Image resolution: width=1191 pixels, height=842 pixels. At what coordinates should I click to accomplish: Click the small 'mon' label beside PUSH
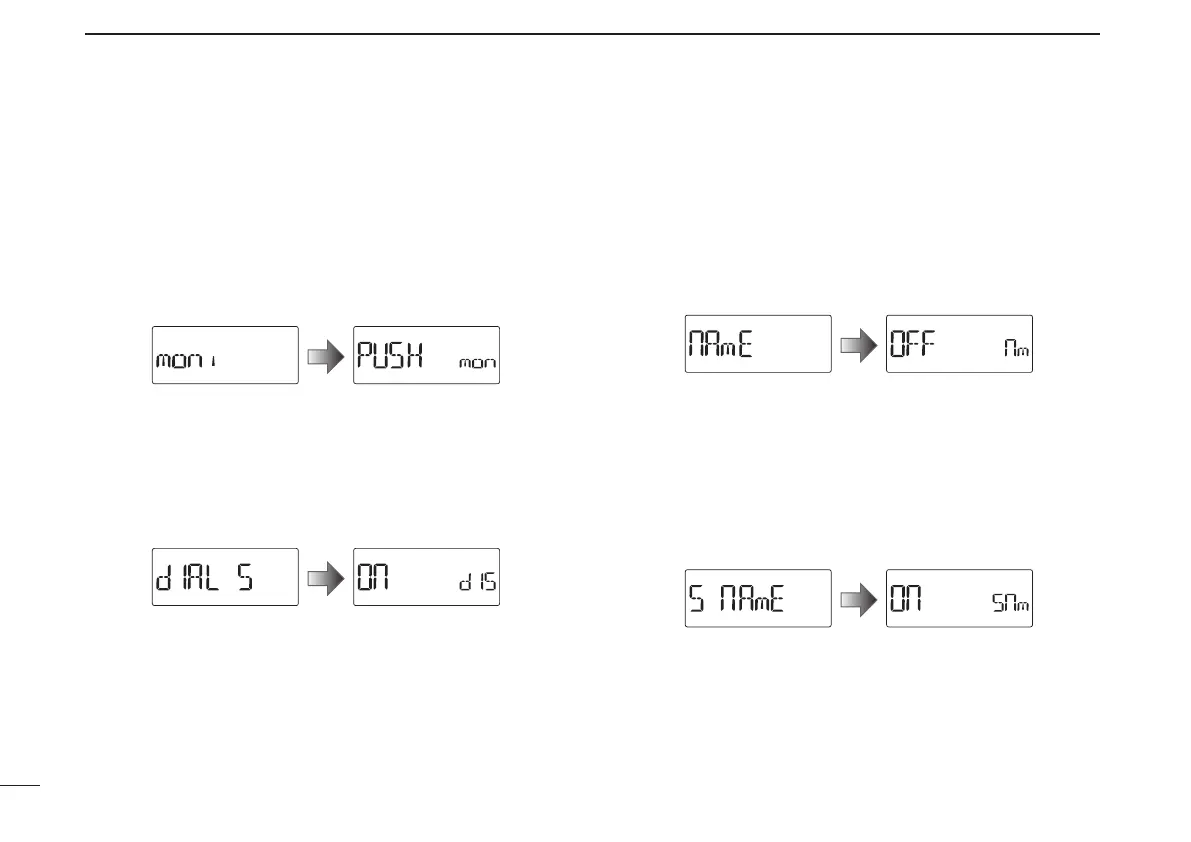[x=478, y=363]
